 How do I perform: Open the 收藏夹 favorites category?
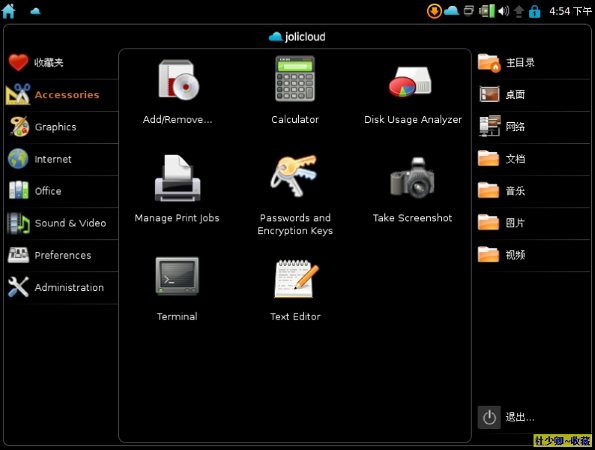pos(61,63)
